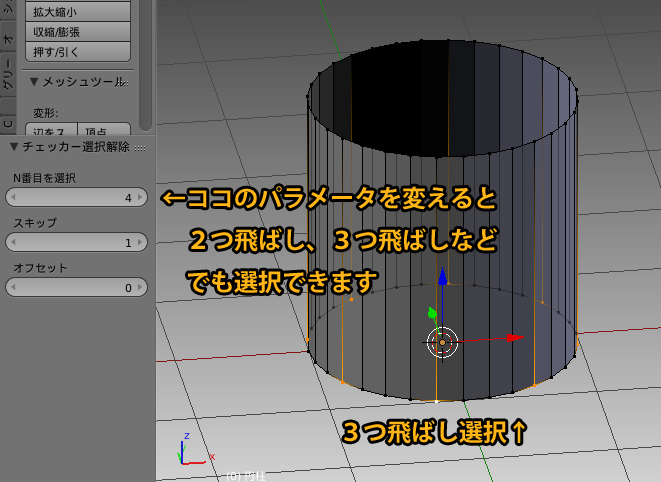
Task: Click the green Y axis arrow of the manipulator
Action: click(432, 313)
